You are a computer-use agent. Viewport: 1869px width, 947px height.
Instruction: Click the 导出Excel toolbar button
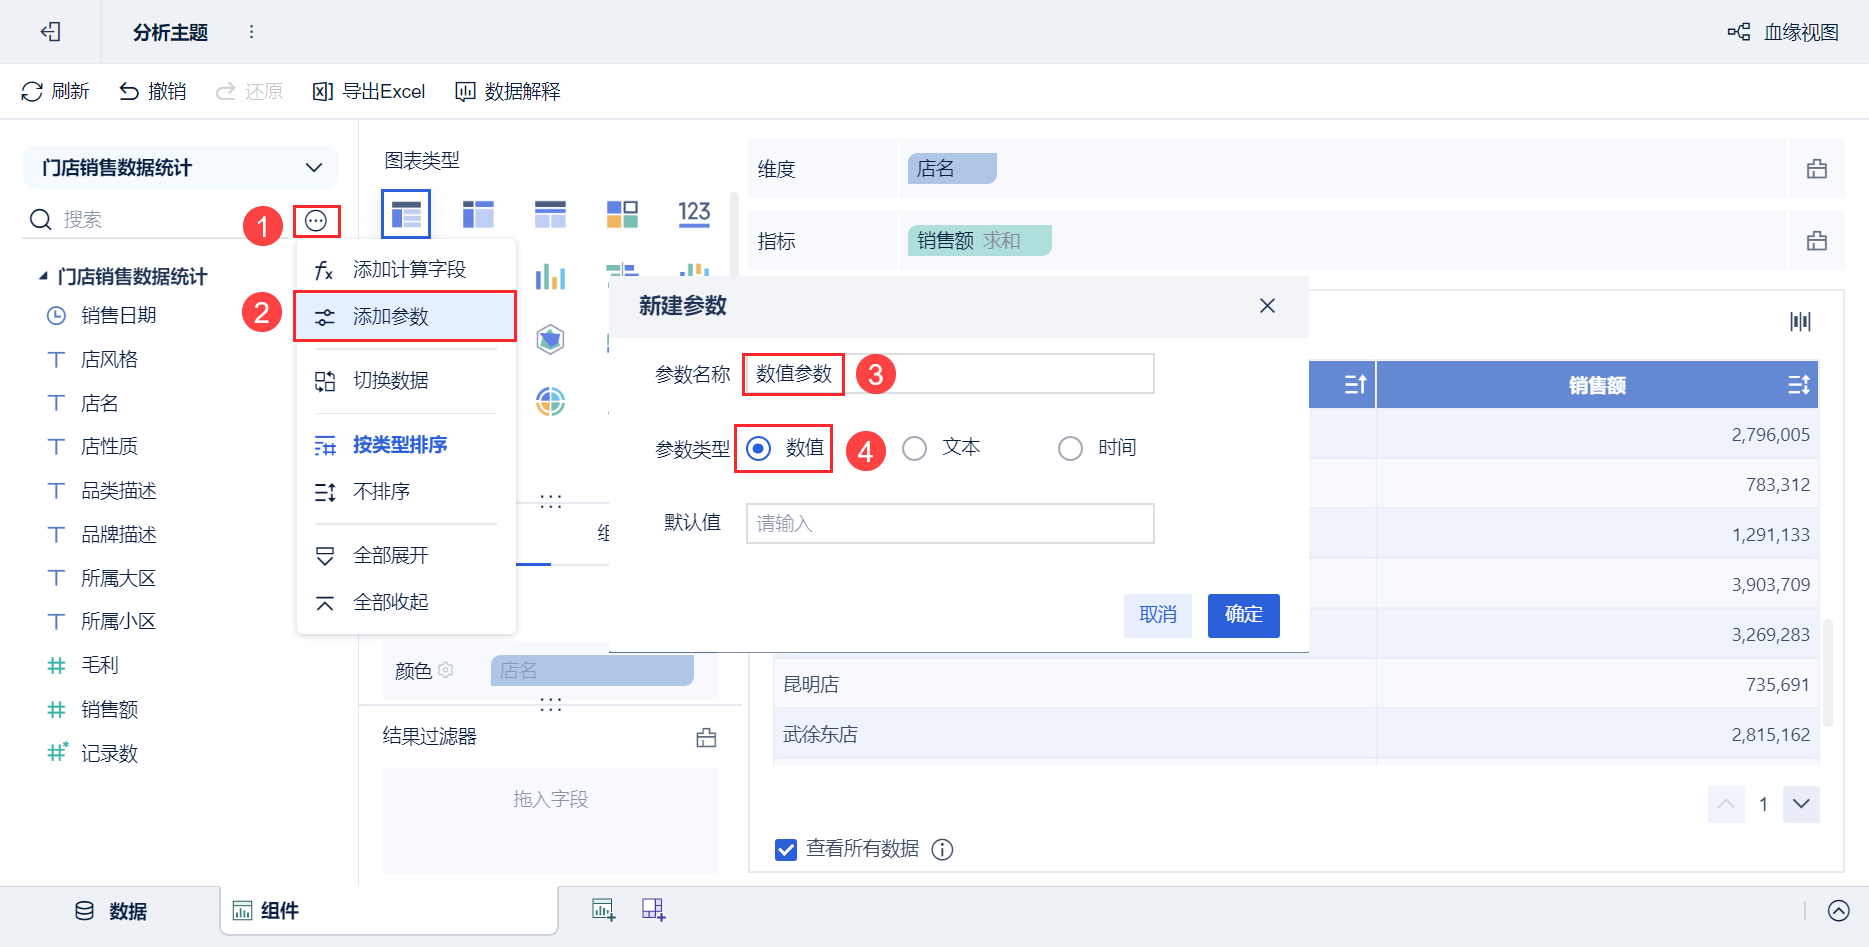[x=369, y=92]
